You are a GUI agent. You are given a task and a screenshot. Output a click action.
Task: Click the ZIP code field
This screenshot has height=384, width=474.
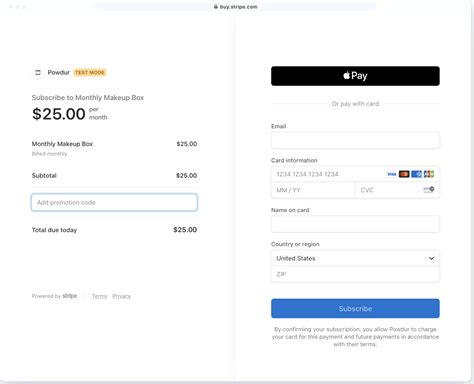(x=355, y=274)
